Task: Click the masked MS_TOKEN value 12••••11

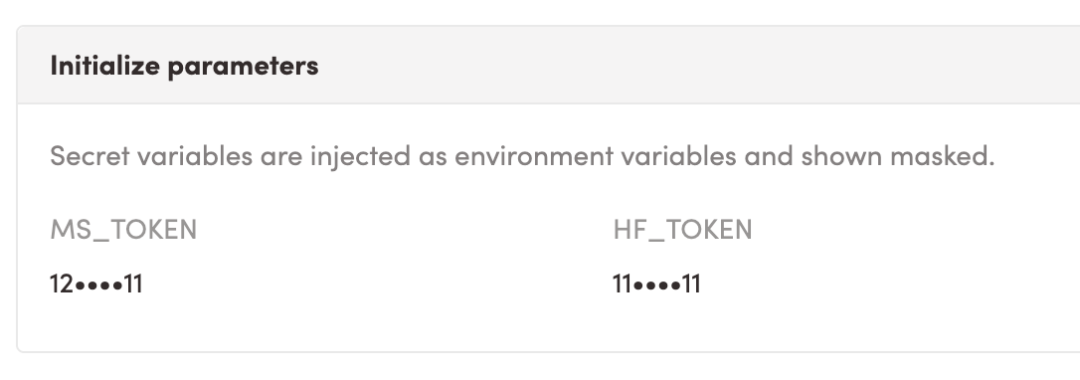Action: pos(96,284)
